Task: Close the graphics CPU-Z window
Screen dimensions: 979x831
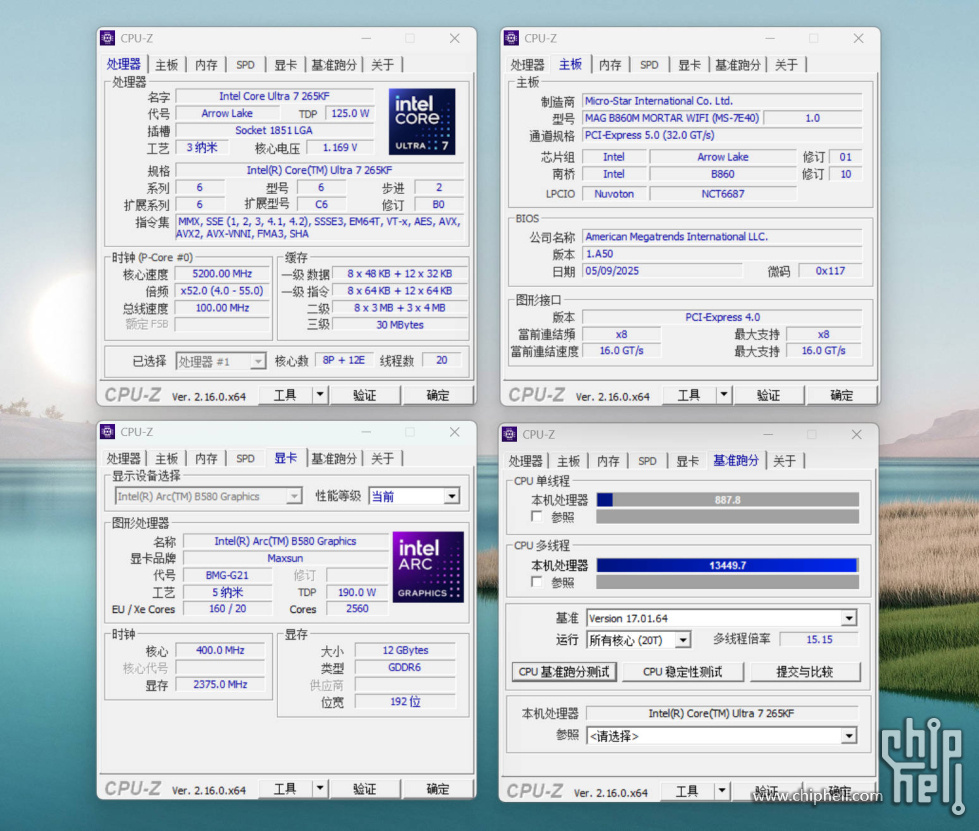Action: click(x=455, y=431)
